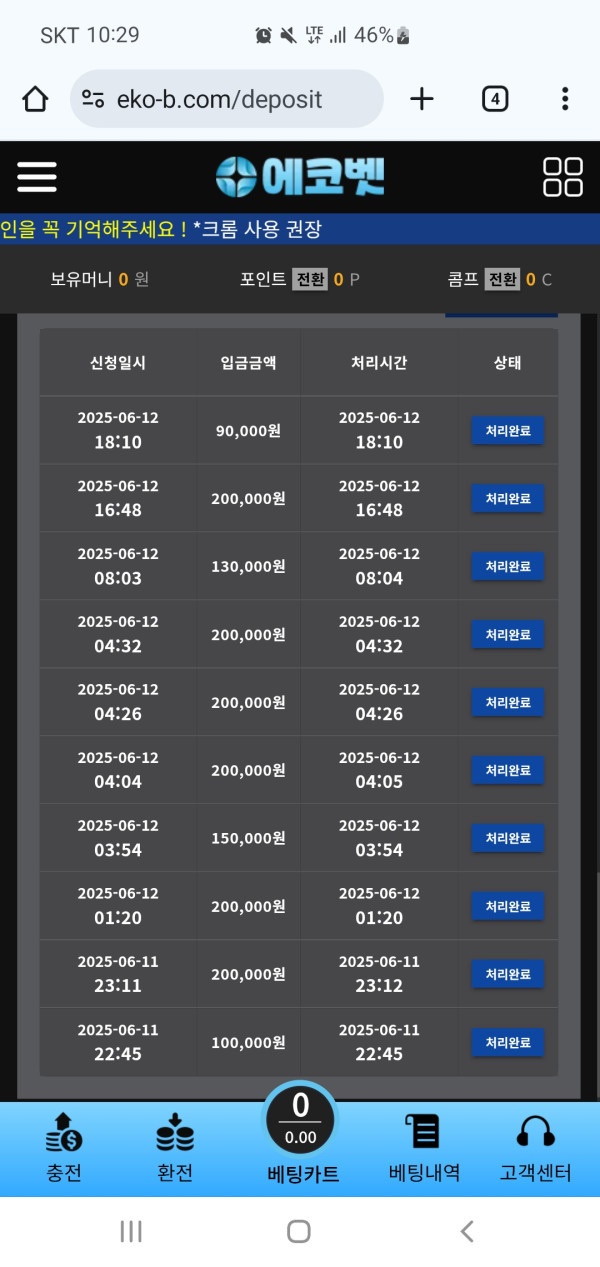Click the 에코벳 logo

tap(300, 177)
